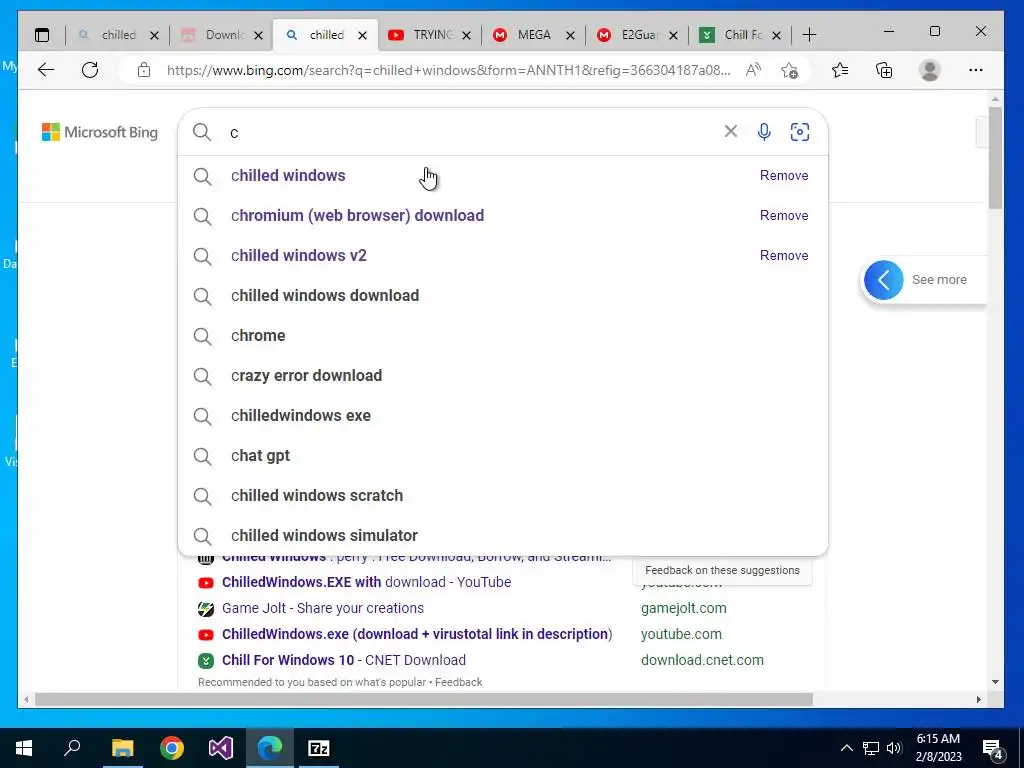Open the notification center

(x=992, y=748)
